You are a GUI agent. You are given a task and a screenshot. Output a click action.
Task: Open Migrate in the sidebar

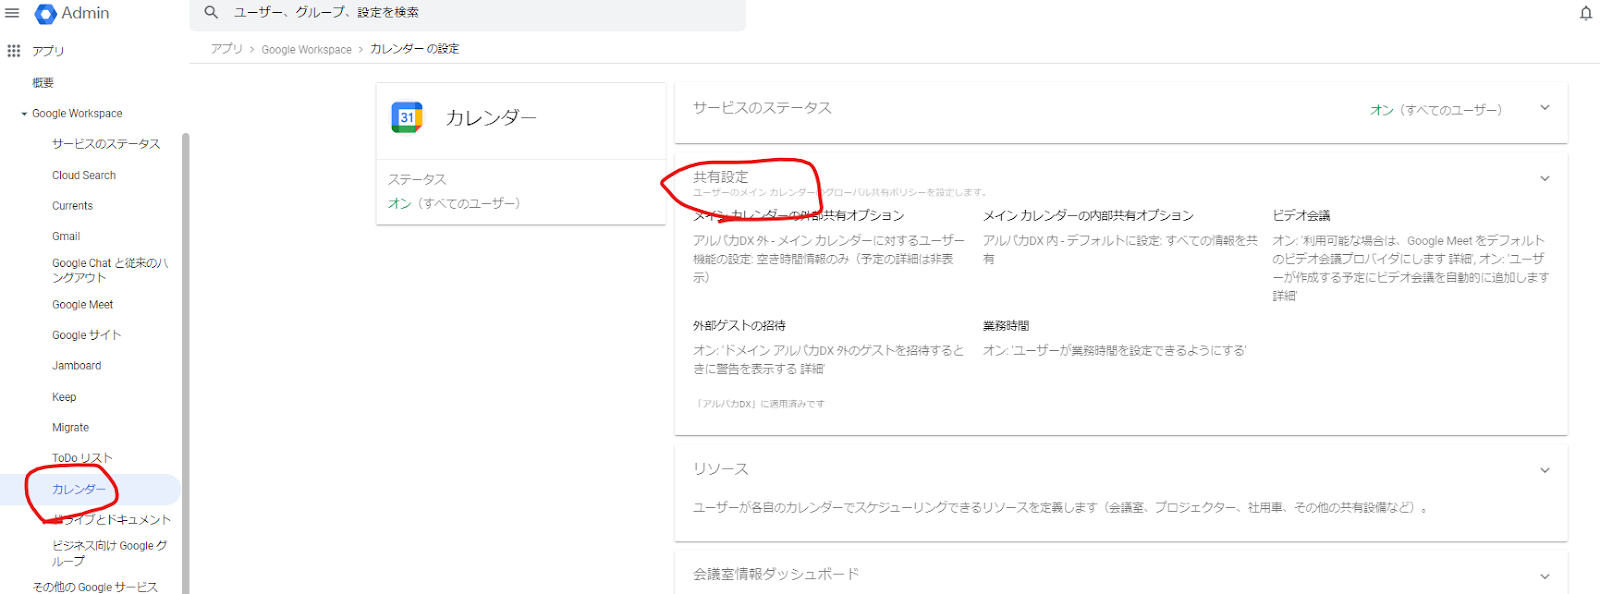point(70,428)
